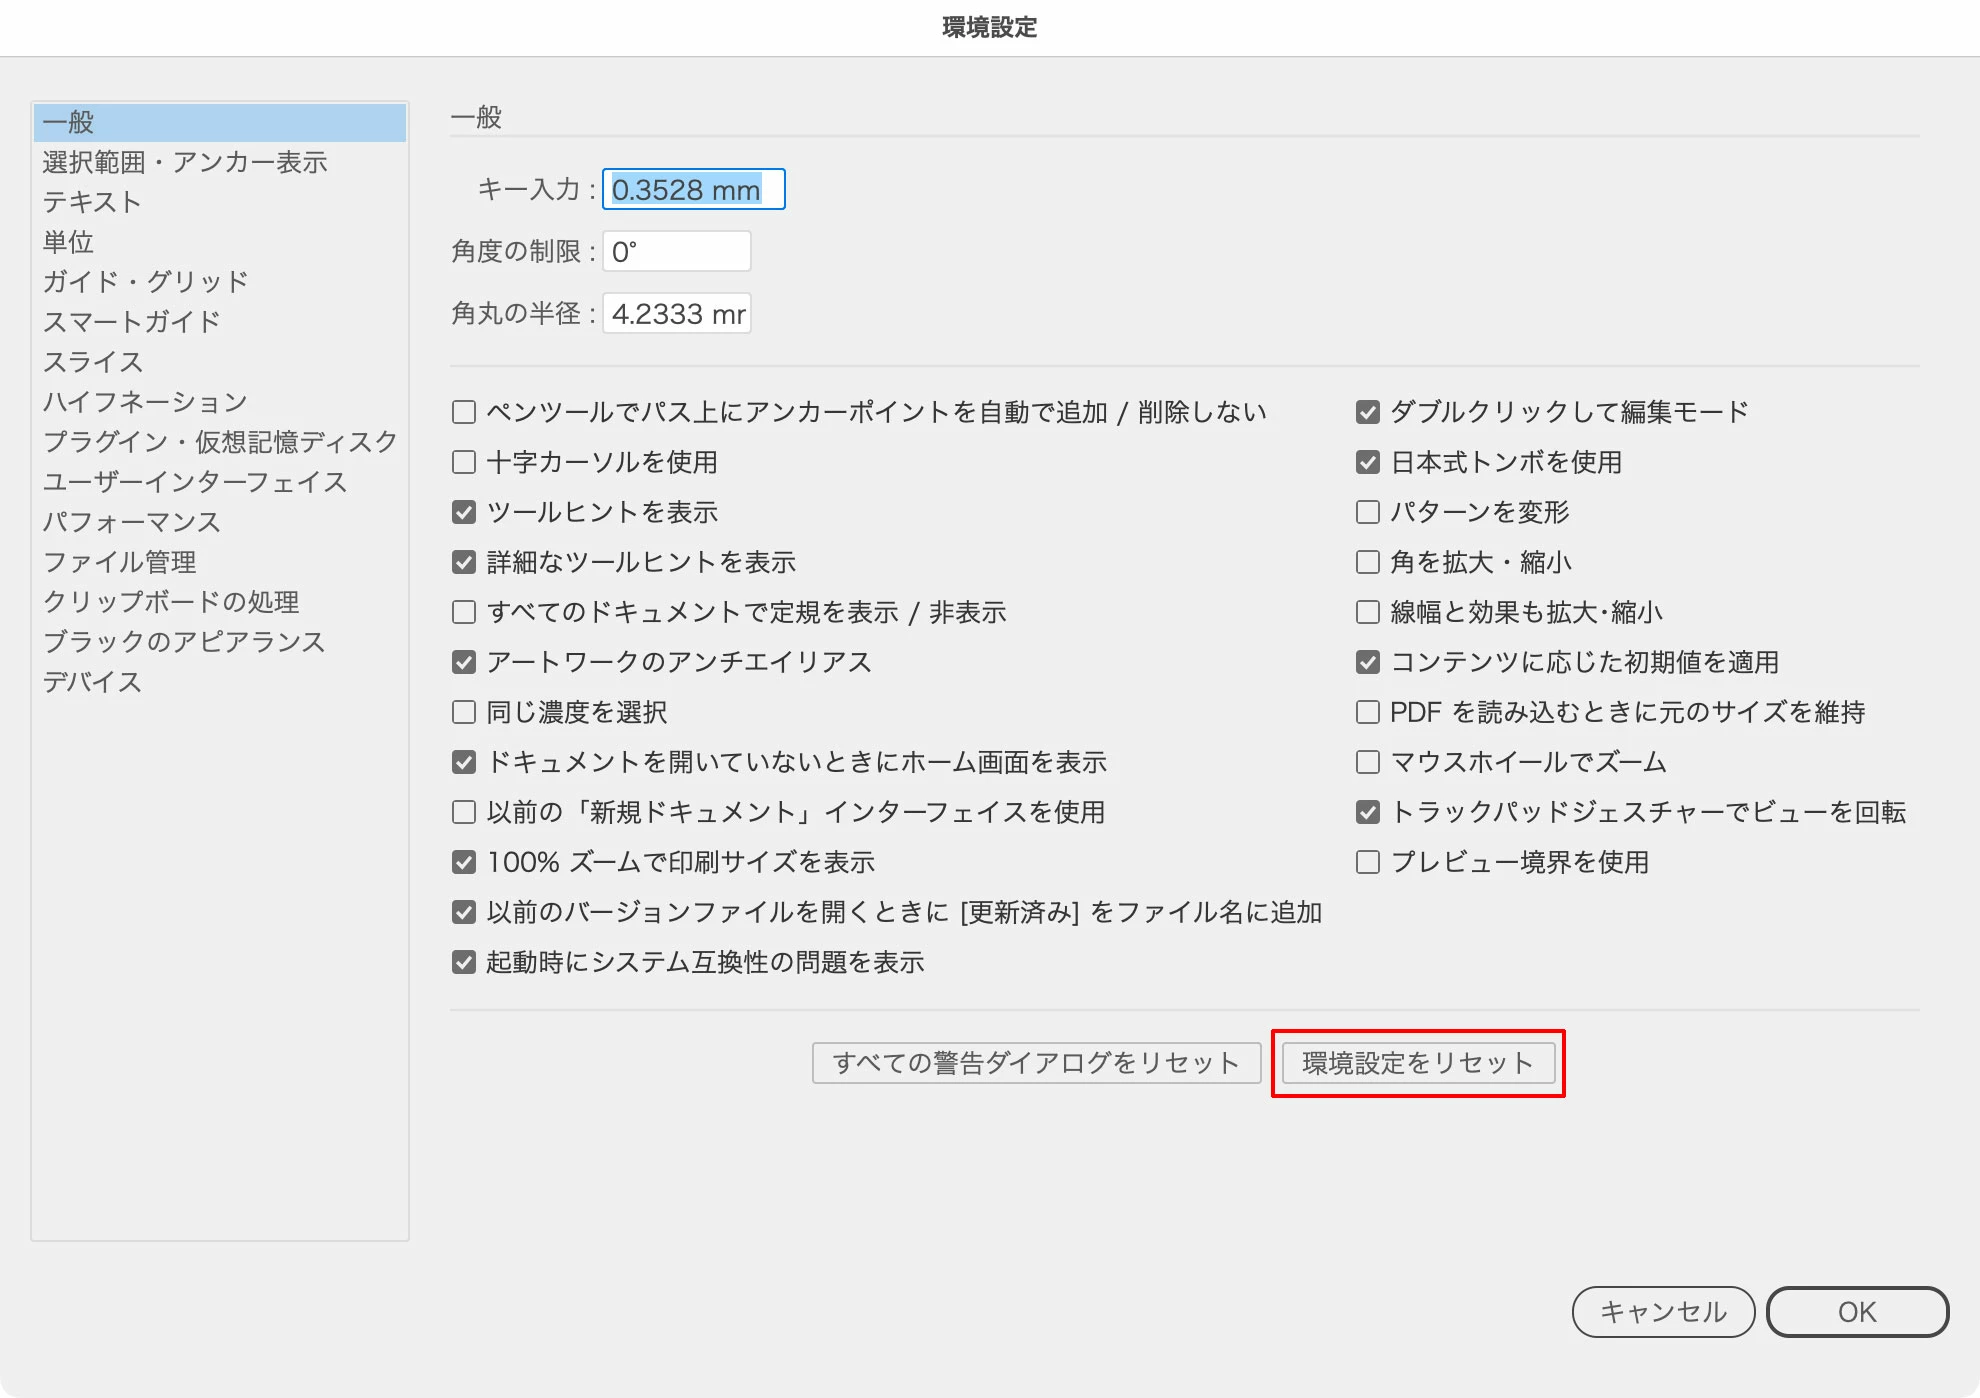Toggle アートワークのアンチエイリアス checkbox
This screenshot has width=1980, height=1398.
464,662
